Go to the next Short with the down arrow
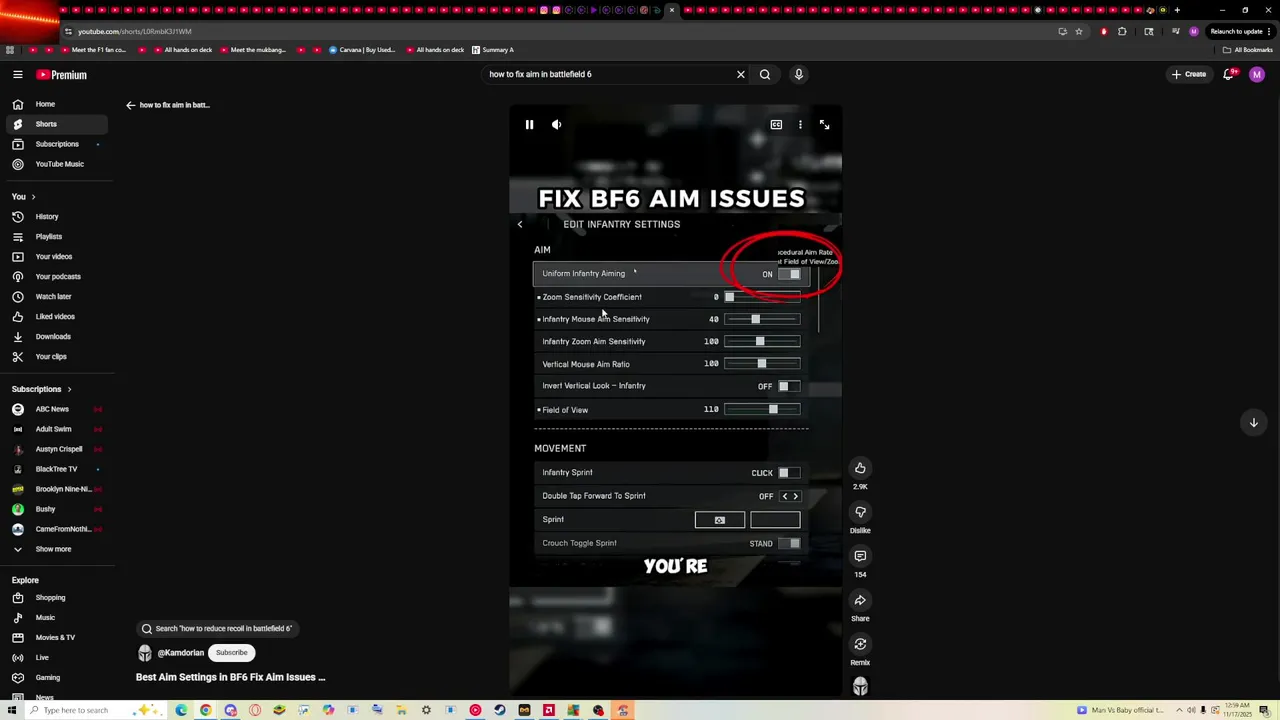 pos(1253,422)
